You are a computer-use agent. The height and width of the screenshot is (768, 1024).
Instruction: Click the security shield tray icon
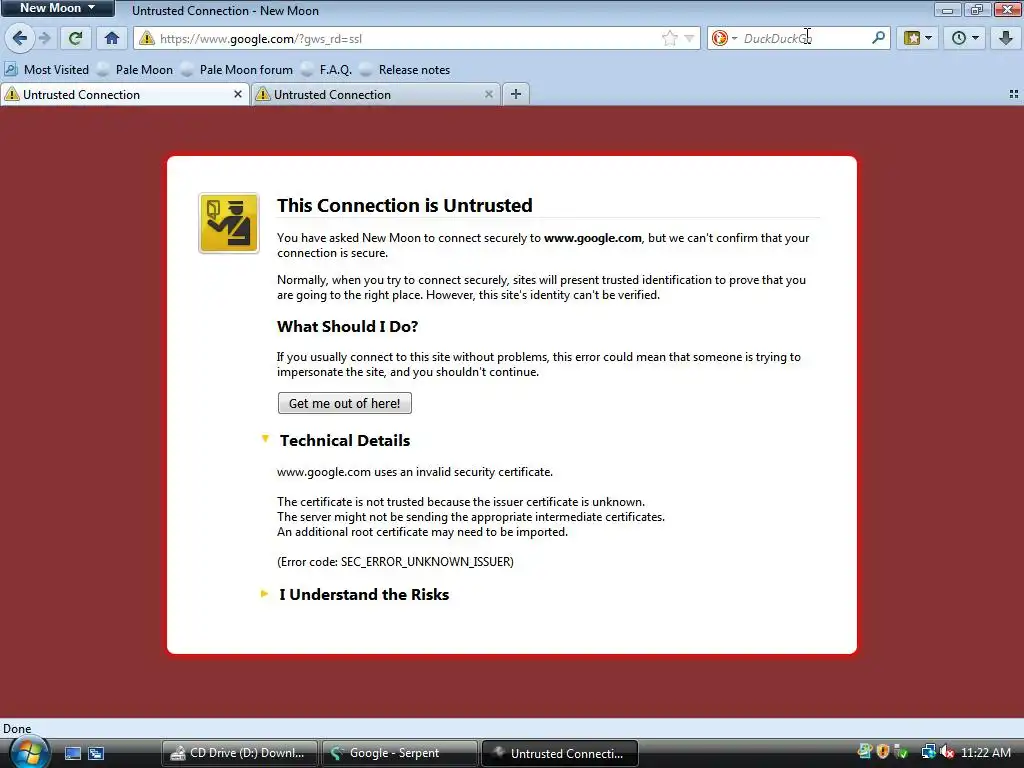[x=883, y=752]
